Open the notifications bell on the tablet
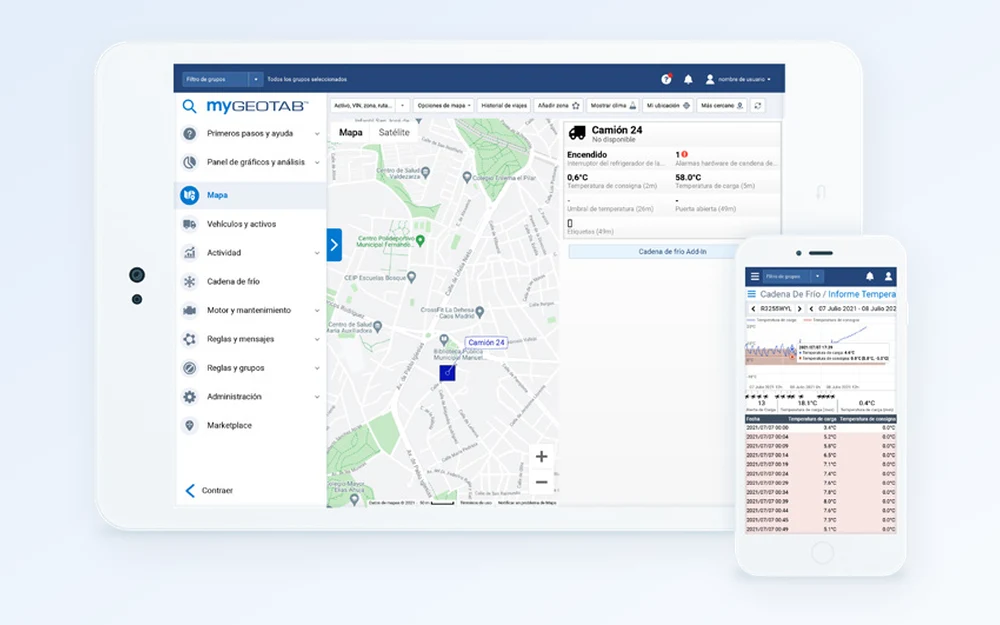 (688, 79)
